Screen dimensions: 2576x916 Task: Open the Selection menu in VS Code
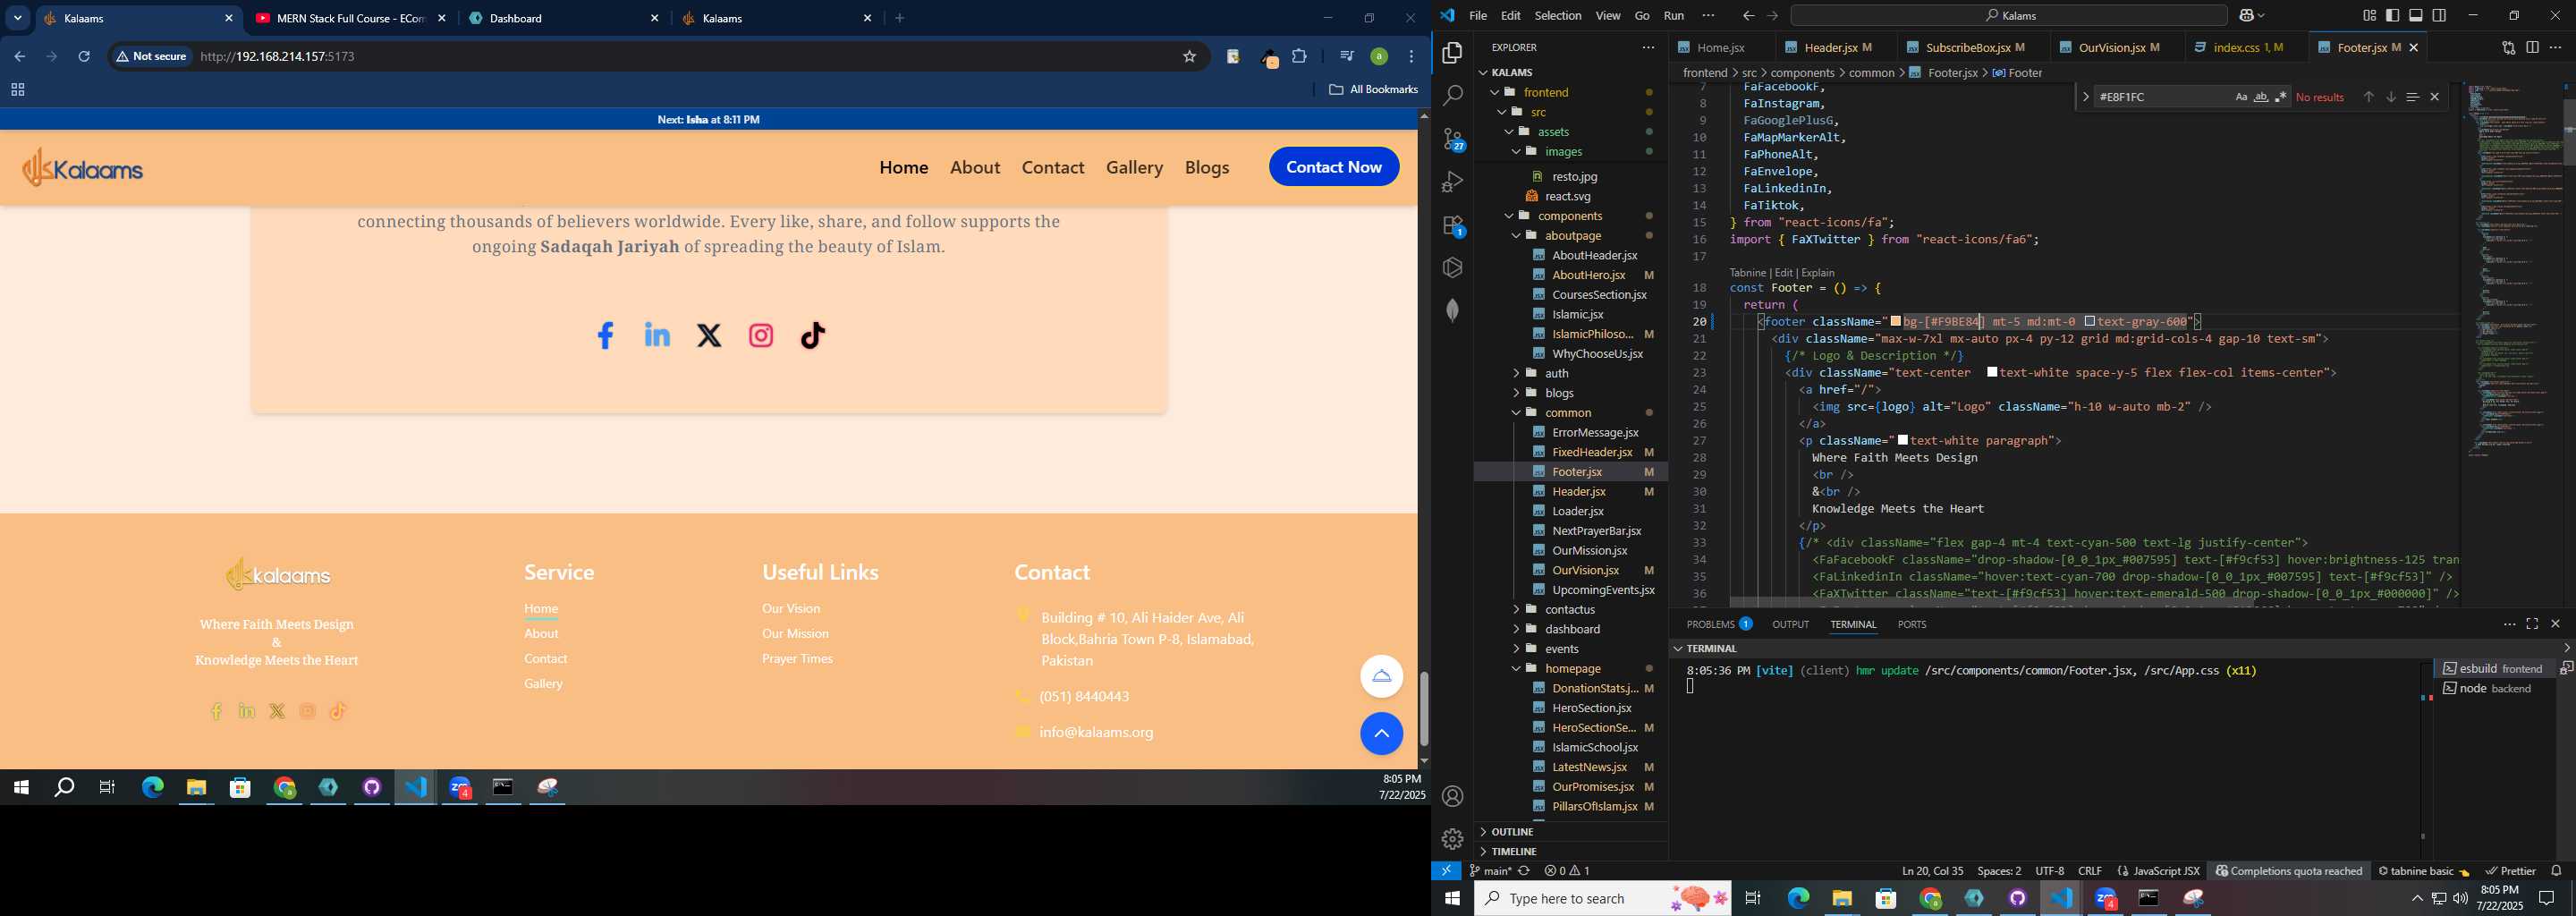tap(1558, 15)
